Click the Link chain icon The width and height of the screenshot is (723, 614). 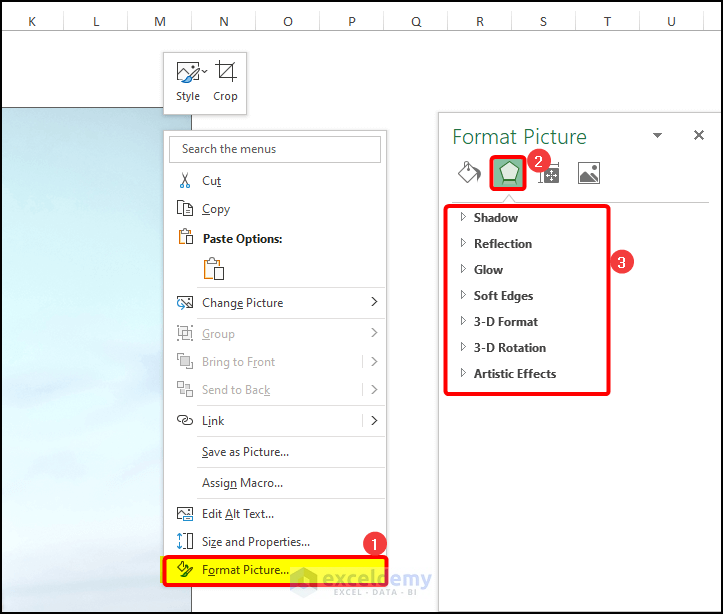pos(185,420)
